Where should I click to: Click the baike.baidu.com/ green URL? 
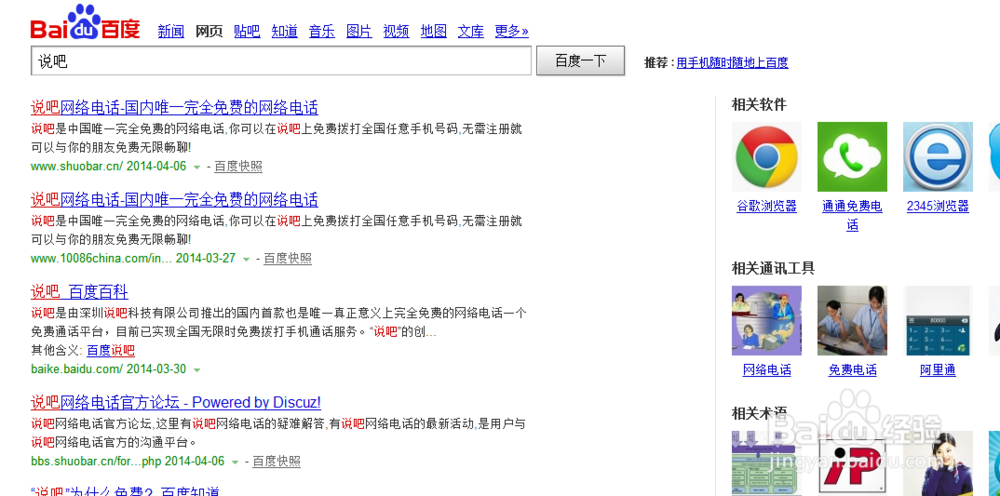tap(77, 368)
